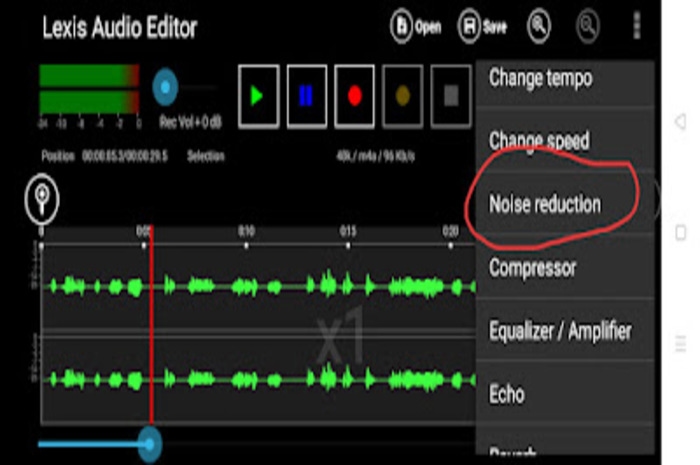Click the Position time readout
Image resolution: width=700 pixels, height=465 pixels.
pyautogui.click(x=125, y=156)
